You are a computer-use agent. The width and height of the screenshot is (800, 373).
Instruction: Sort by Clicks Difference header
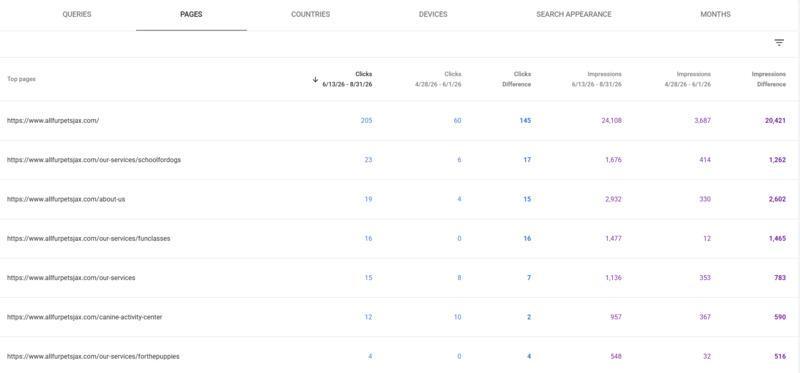516,79
